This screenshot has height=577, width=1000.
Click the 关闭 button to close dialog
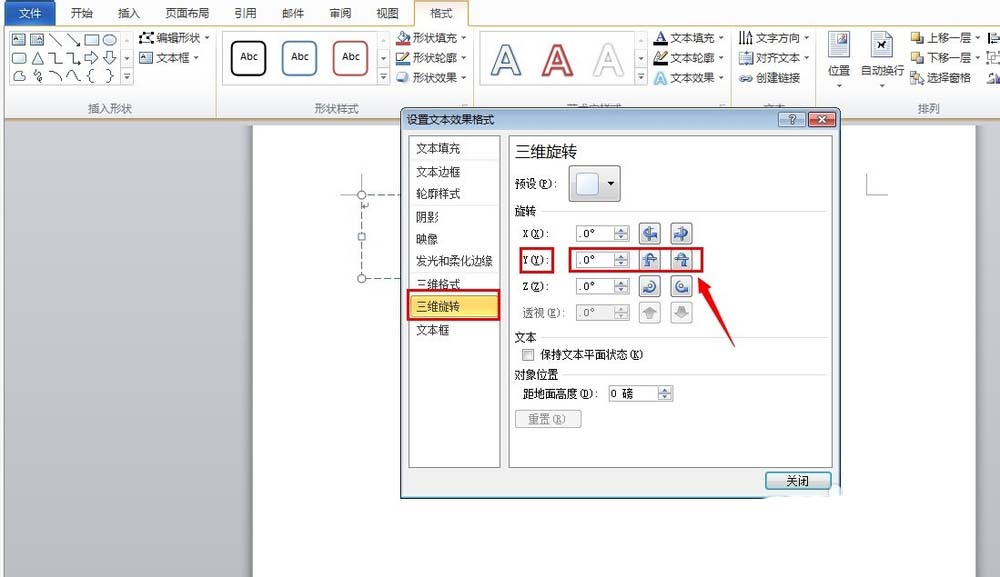797,481
